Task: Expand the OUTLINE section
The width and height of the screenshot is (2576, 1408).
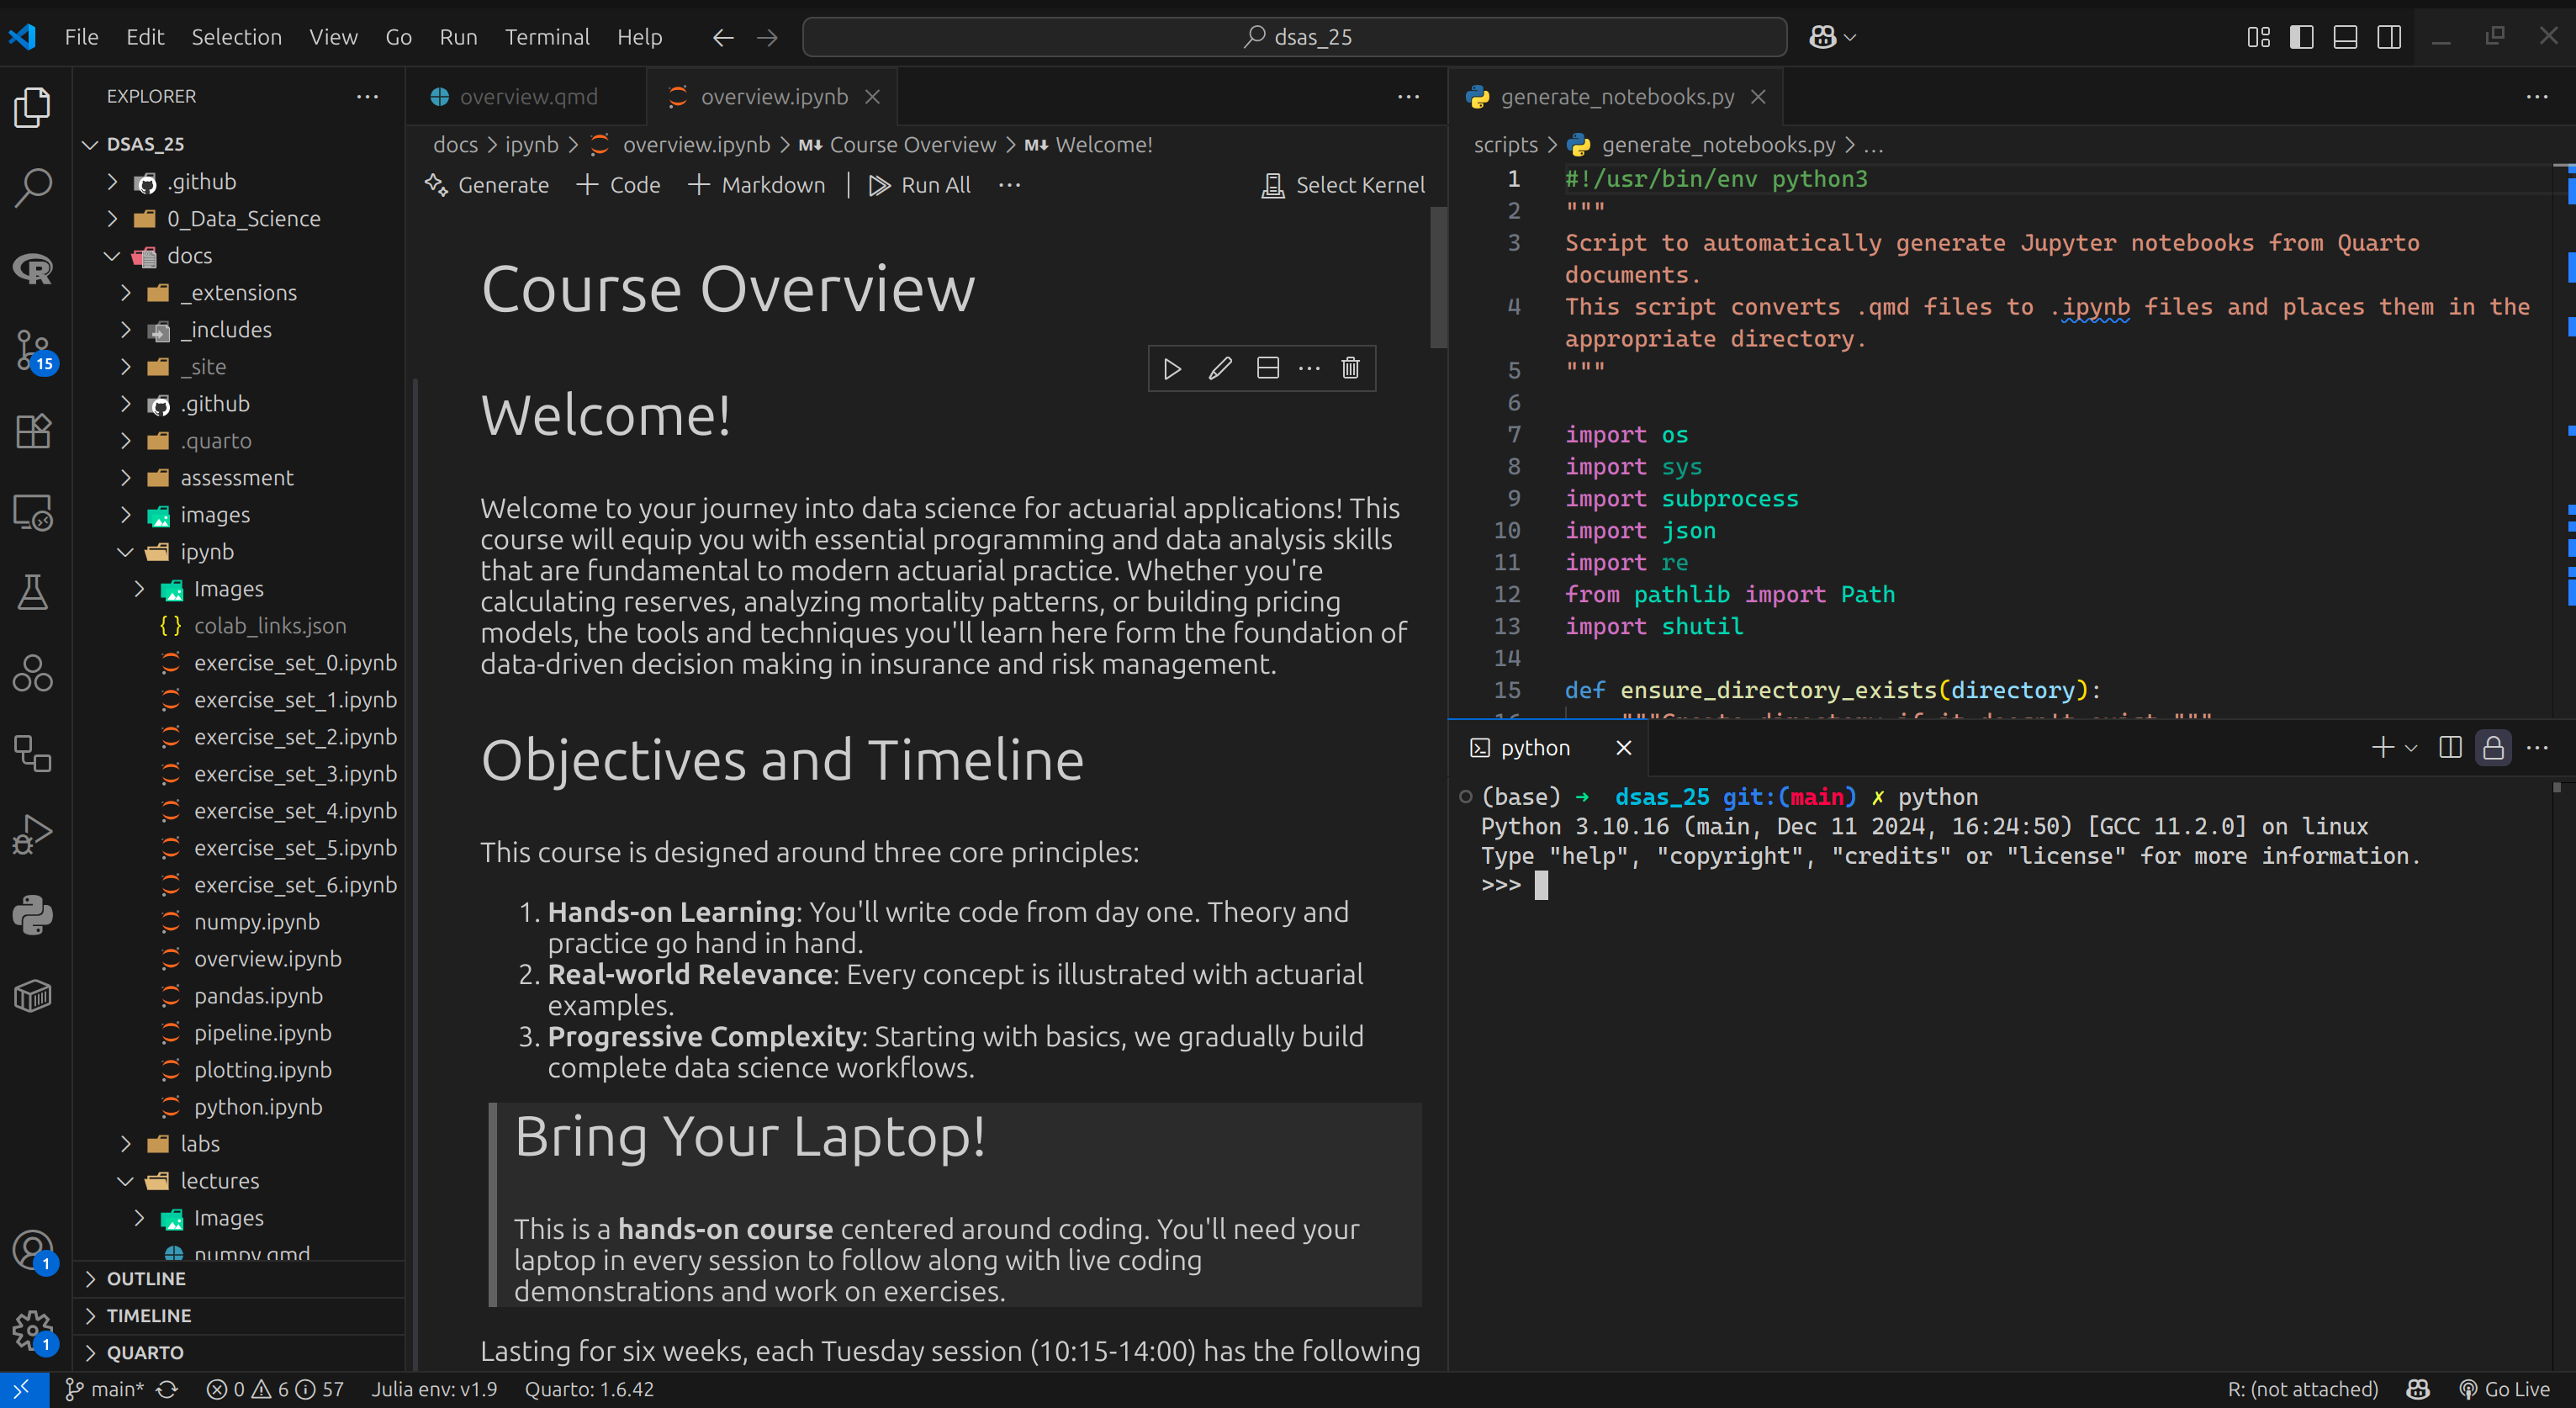Action: [146, 1278]
